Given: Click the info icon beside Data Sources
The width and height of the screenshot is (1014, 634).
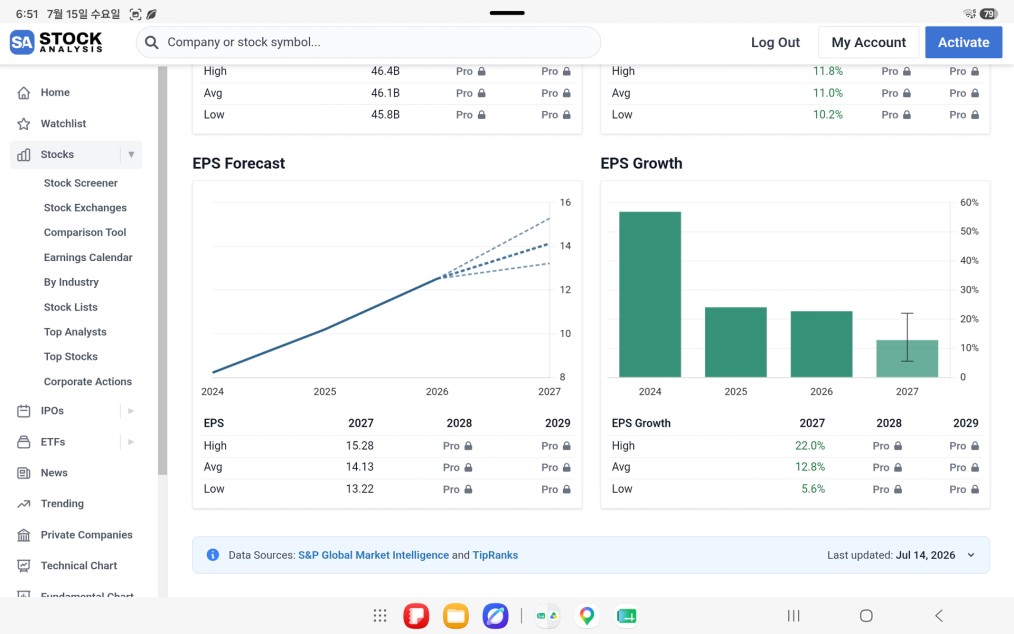Looking at the screenshot, I should point(212,555).
